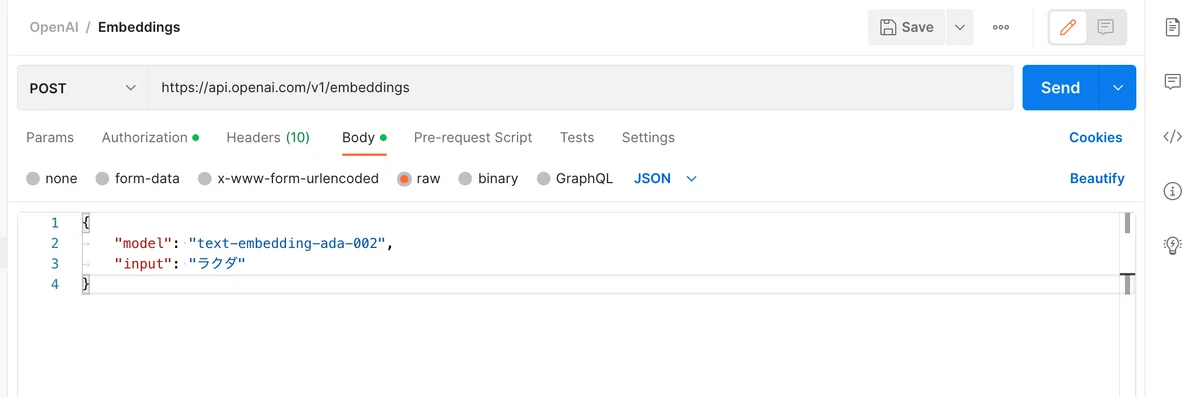Select the none body type
Image resolution: width=1200 pixels, height=397 pixels.
[52, 179]
